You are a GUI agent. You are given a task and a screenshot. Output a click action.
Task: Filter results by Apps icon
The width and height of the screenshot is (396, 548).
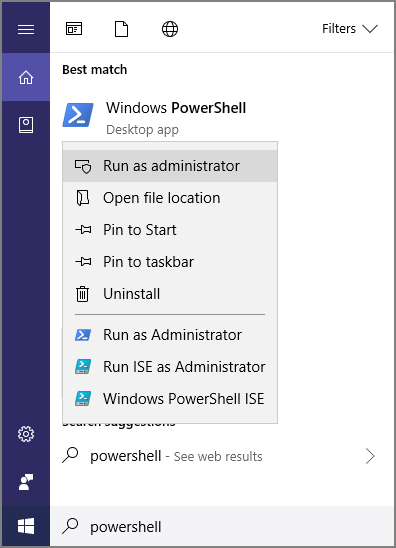tap(74, 29)
